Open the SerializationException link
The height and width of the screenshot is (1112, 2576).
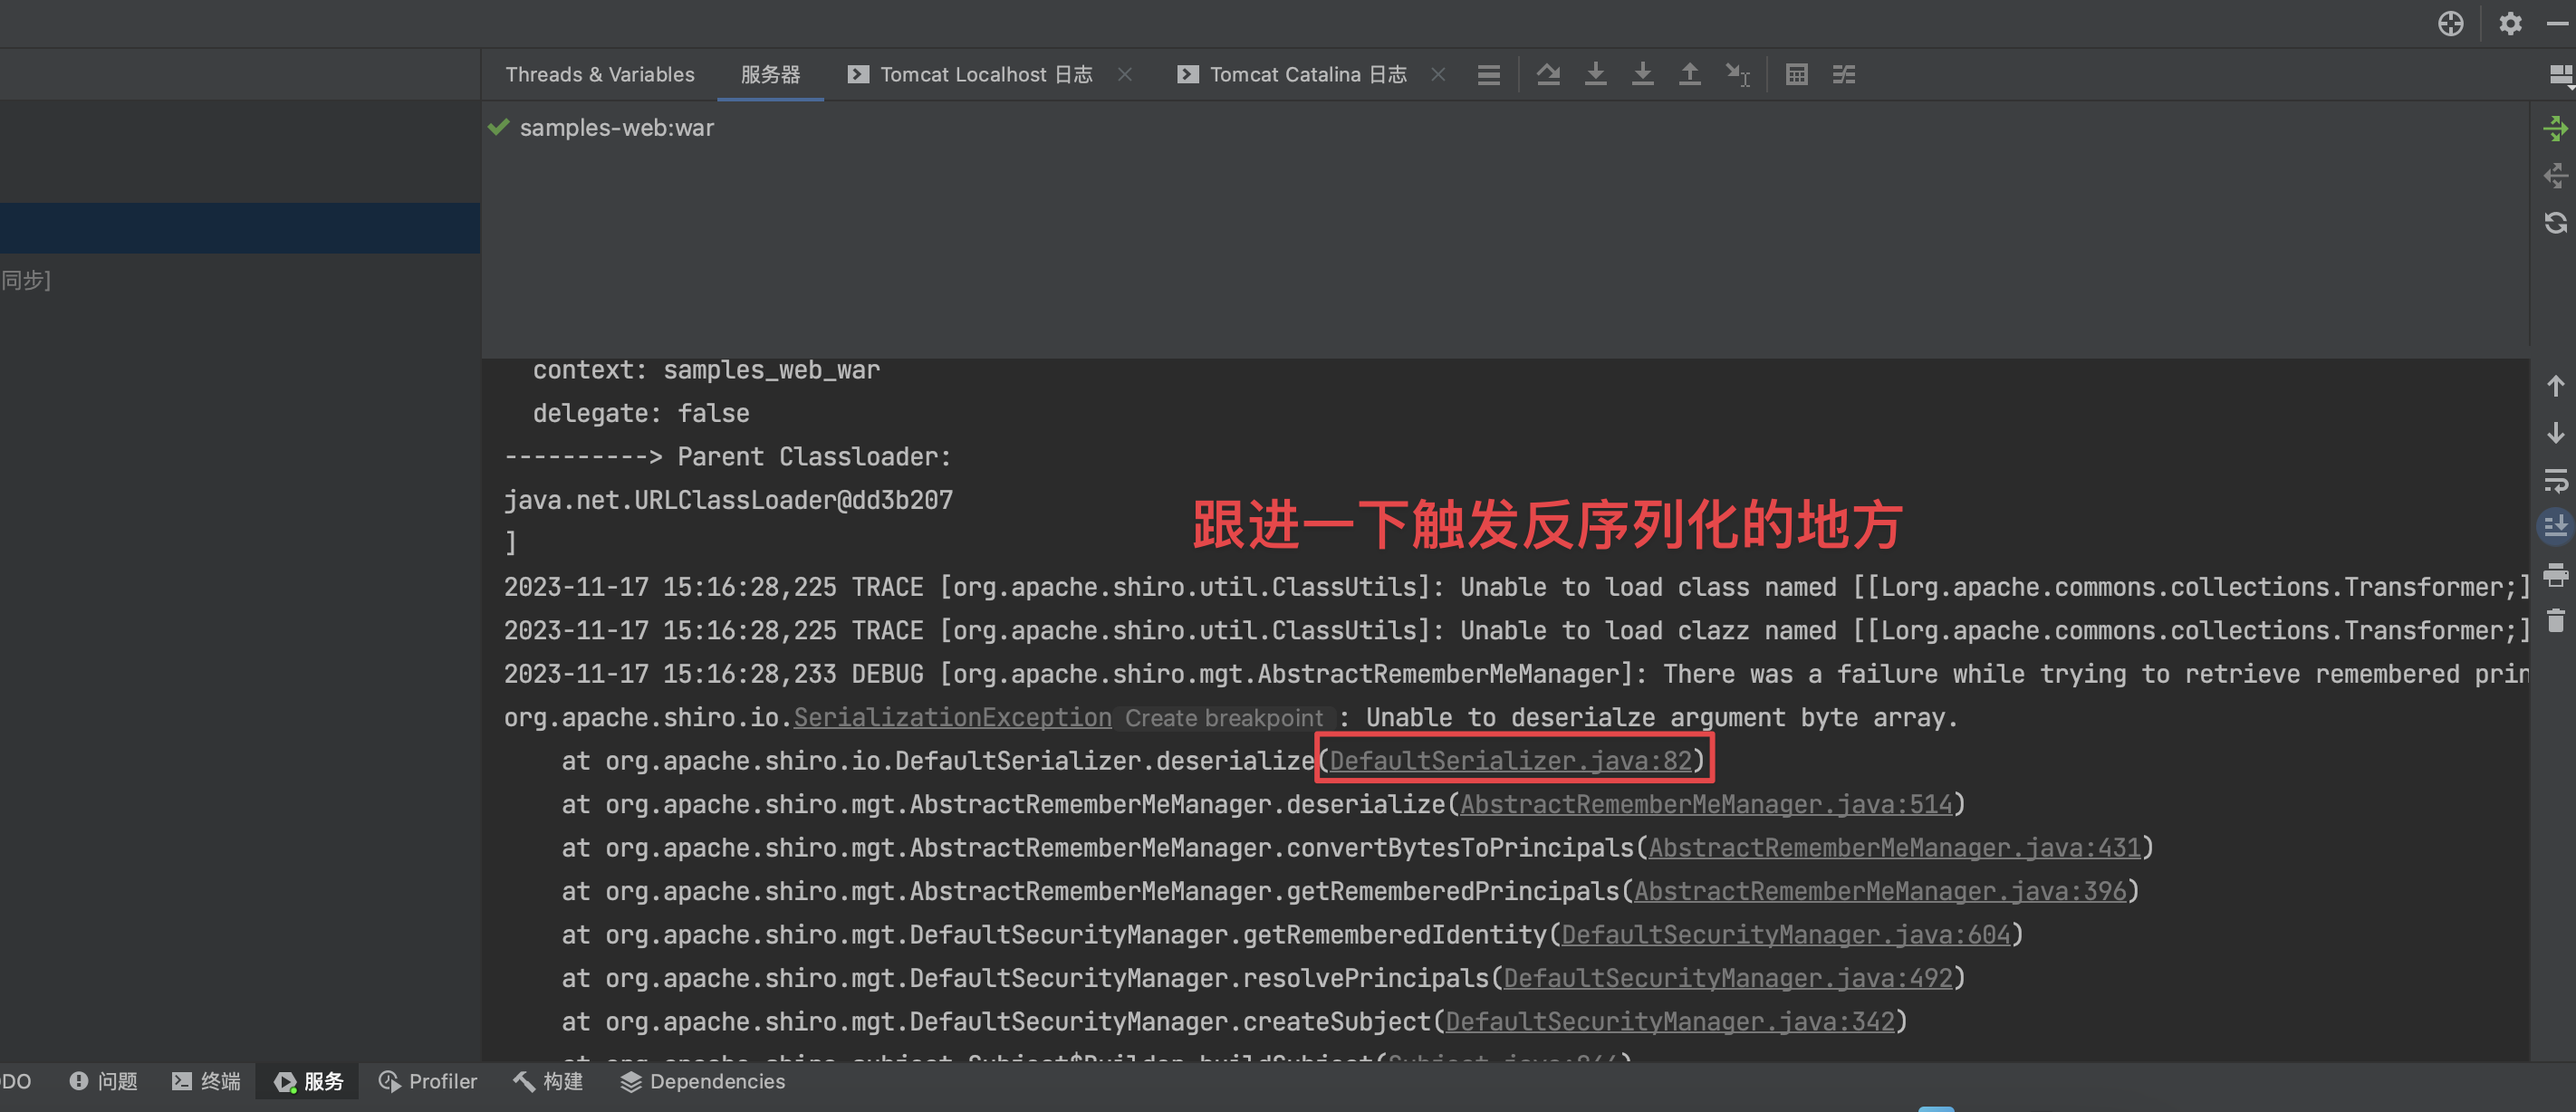click(952, 718)
